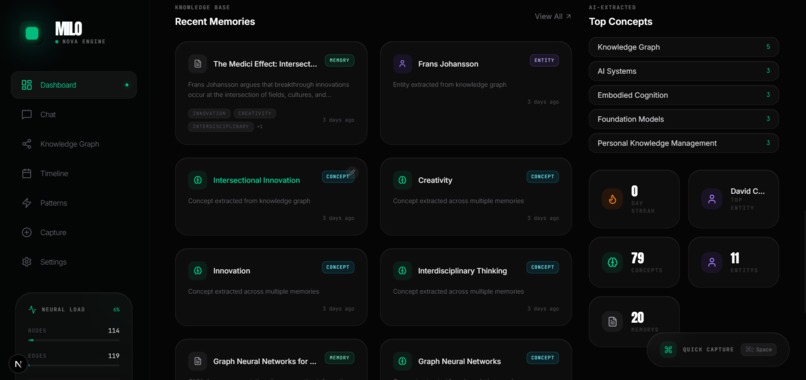Click the person icon beside 11 entities
The width and height of the screenshot is (806, 380).
click(711, 262)
